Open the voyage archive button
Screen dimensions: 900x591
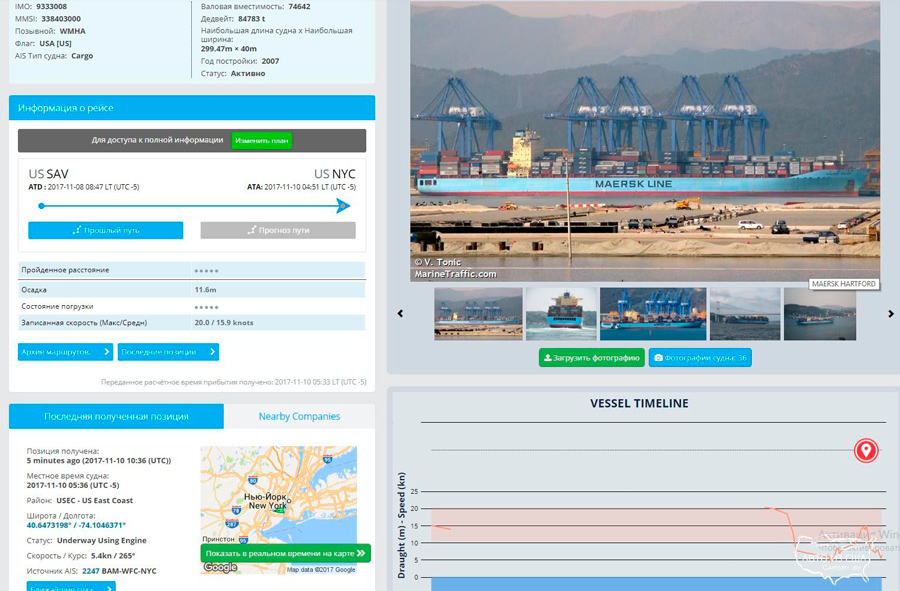(65, 352)
